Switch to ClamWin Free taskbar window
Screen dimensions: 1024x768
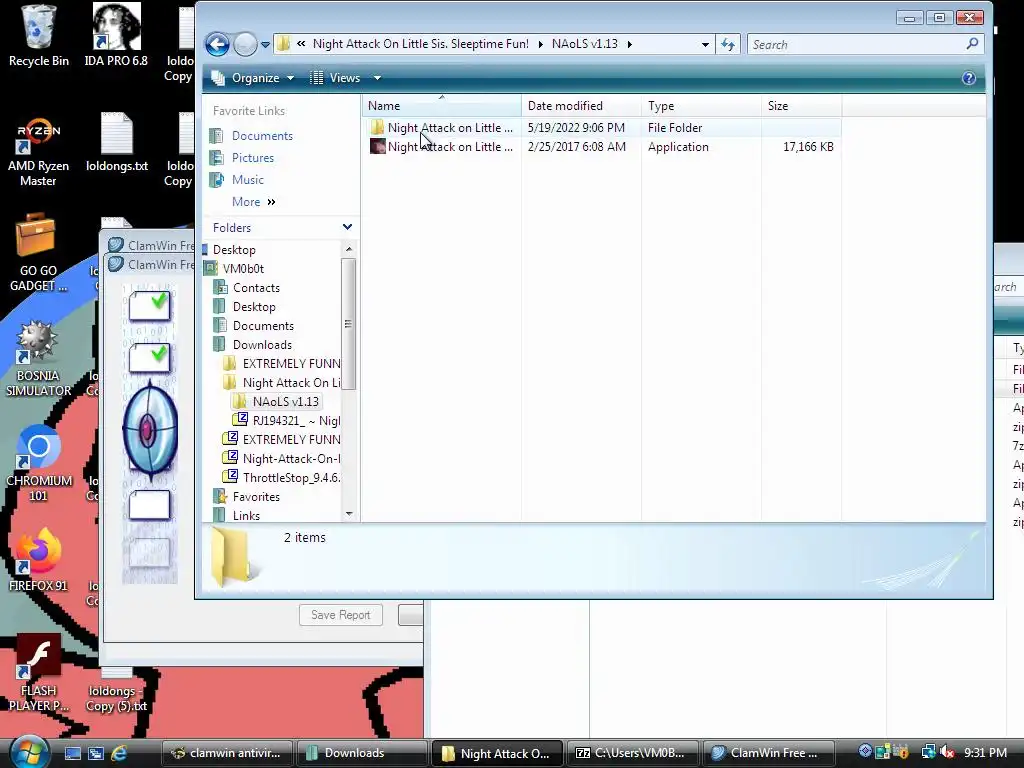768,753
